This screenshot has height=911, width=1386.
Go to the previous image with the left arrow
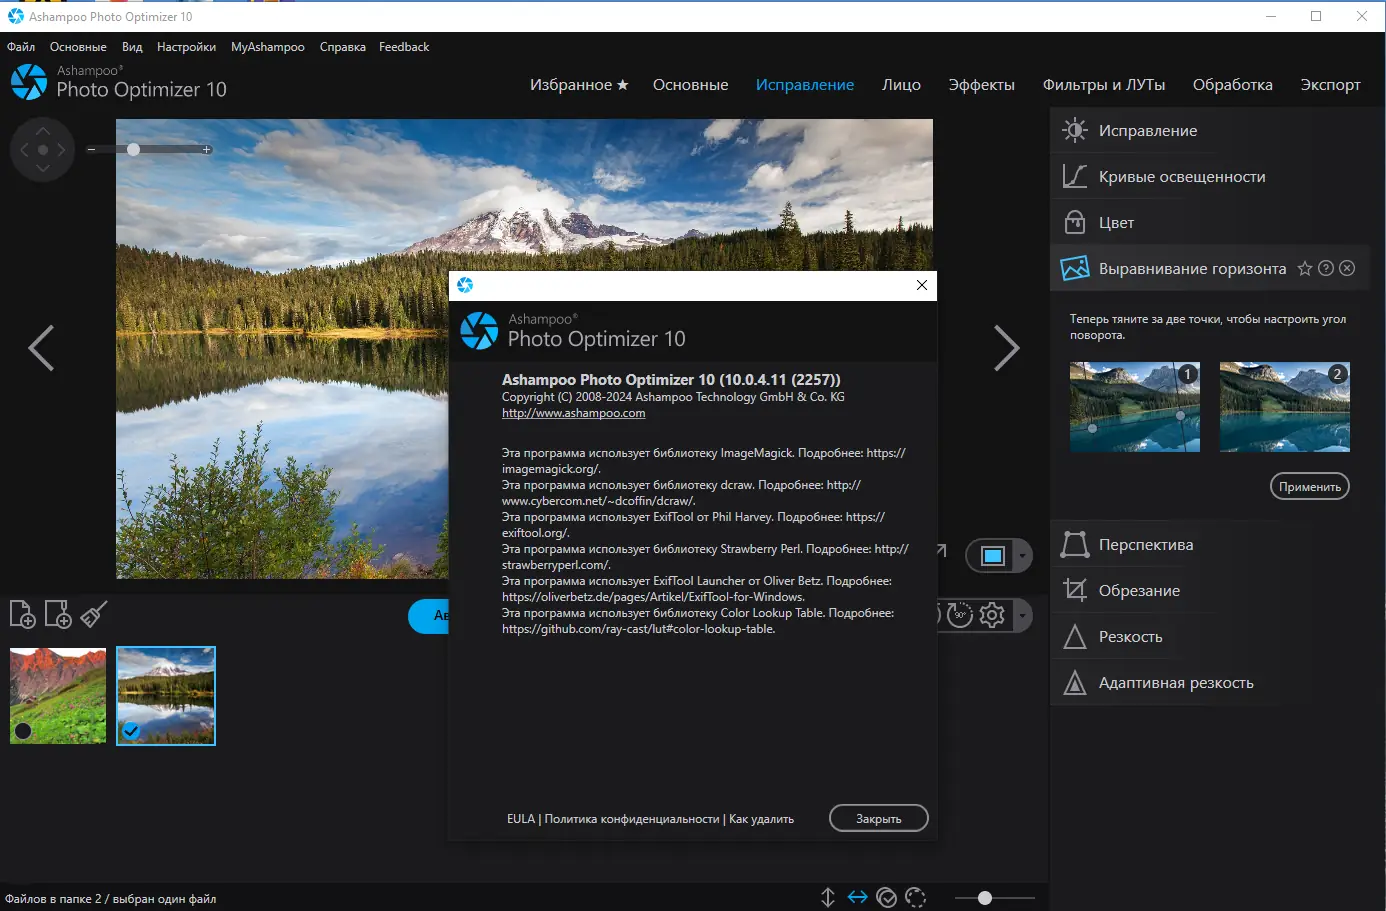coord(41,348)
